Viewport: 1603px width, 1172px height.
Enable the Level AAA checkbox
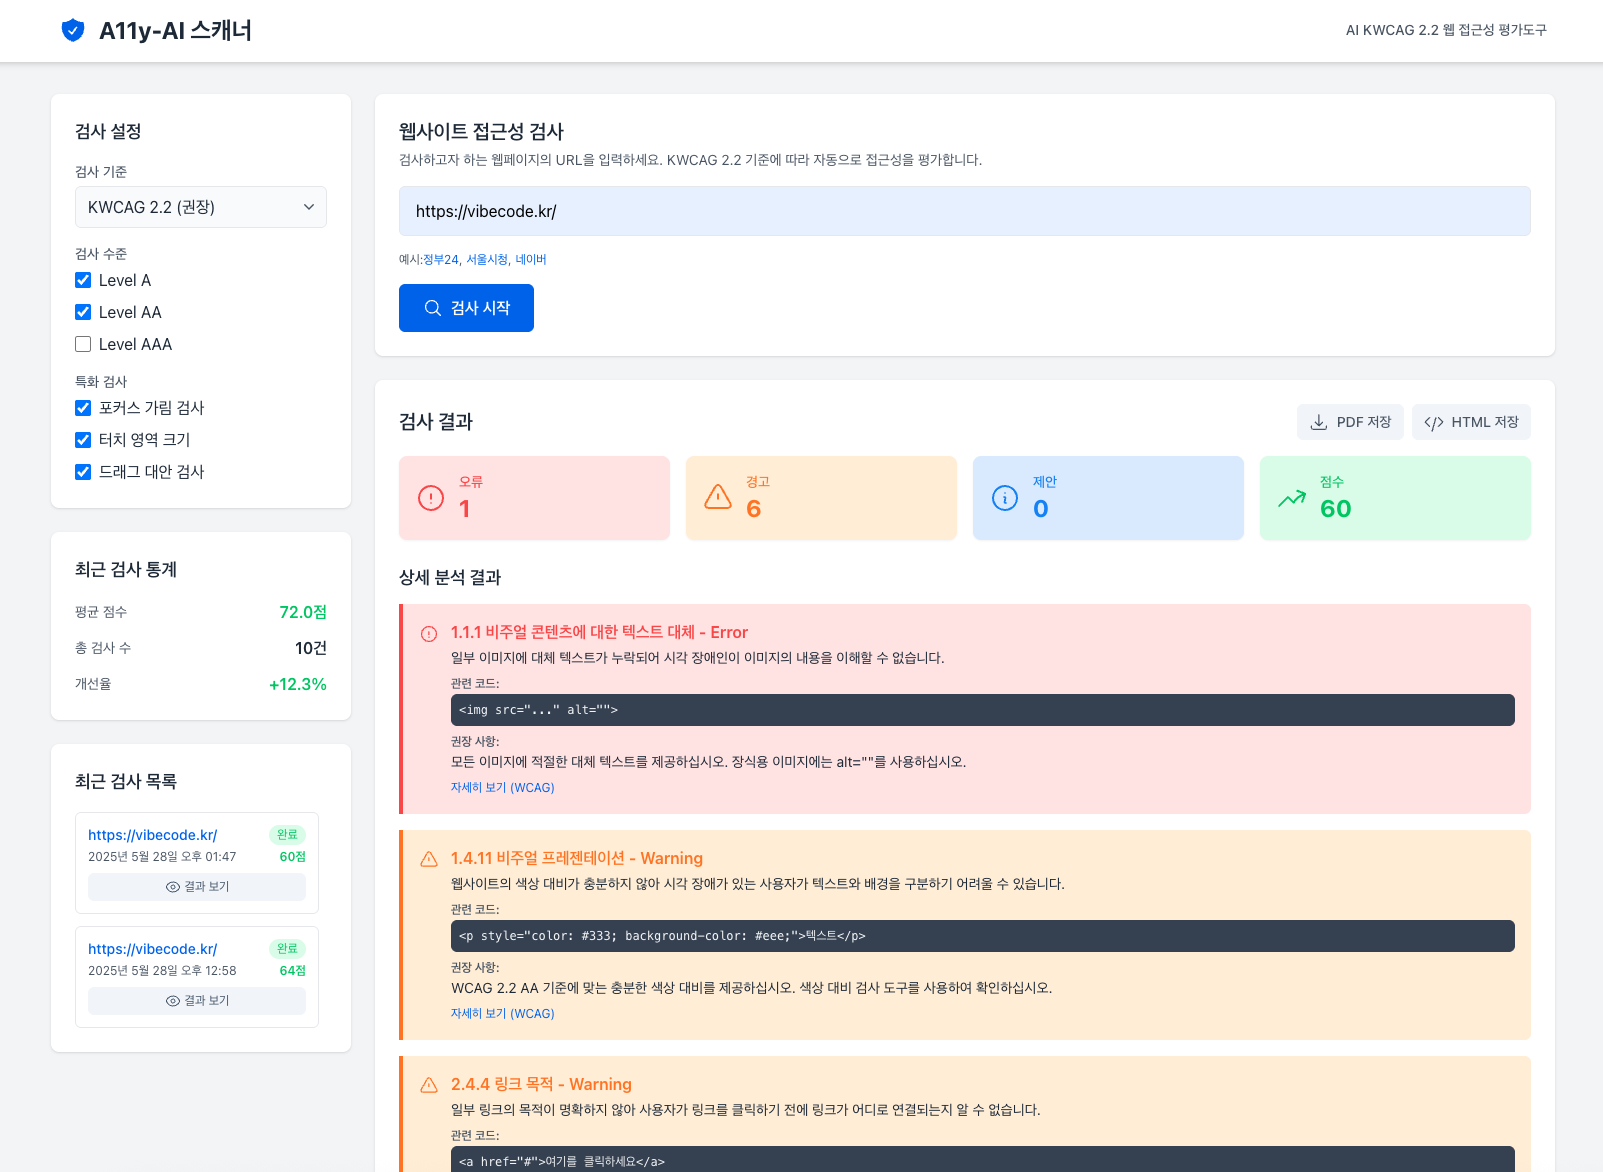83,344
